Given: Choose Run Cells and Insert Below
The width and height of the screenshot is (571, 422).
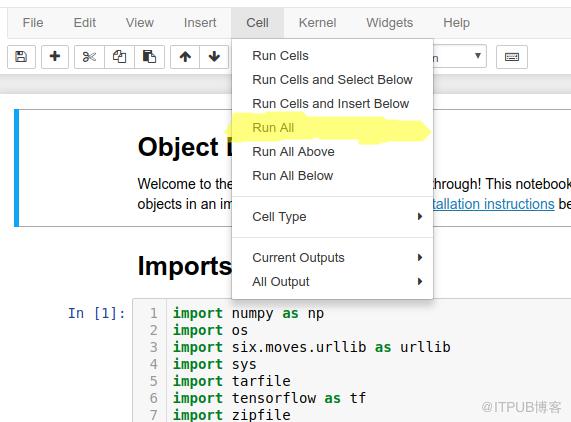Looking at the screenshot, I should pyautogui.click(x=332, y=104).
